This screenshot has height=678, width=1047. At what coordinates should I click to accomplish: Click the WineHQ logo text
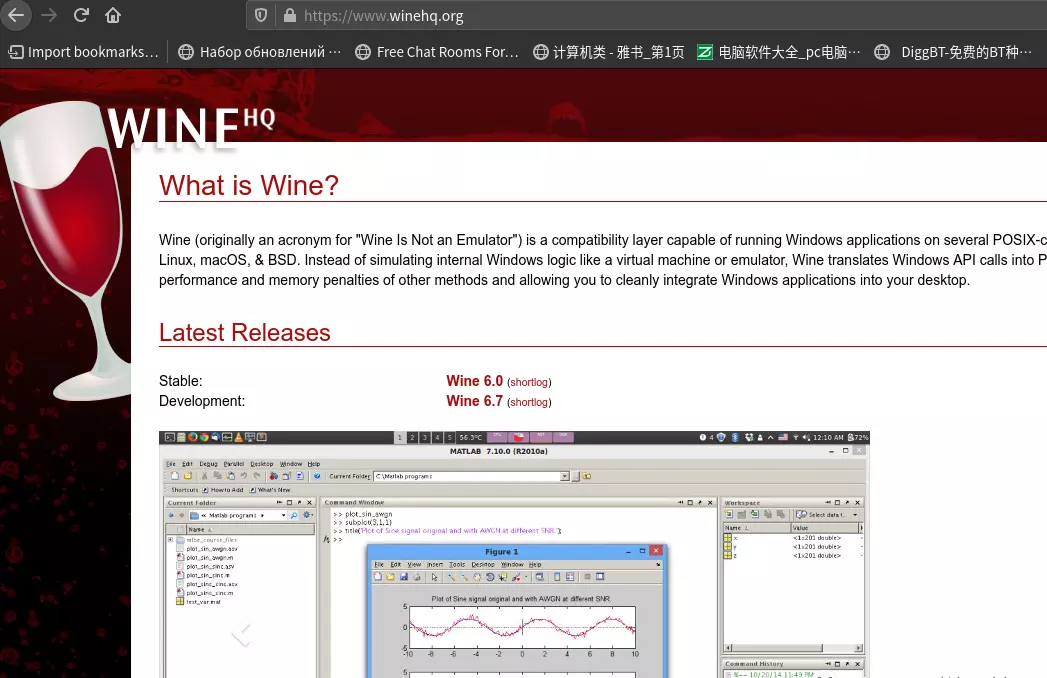(x=190, y=128)
